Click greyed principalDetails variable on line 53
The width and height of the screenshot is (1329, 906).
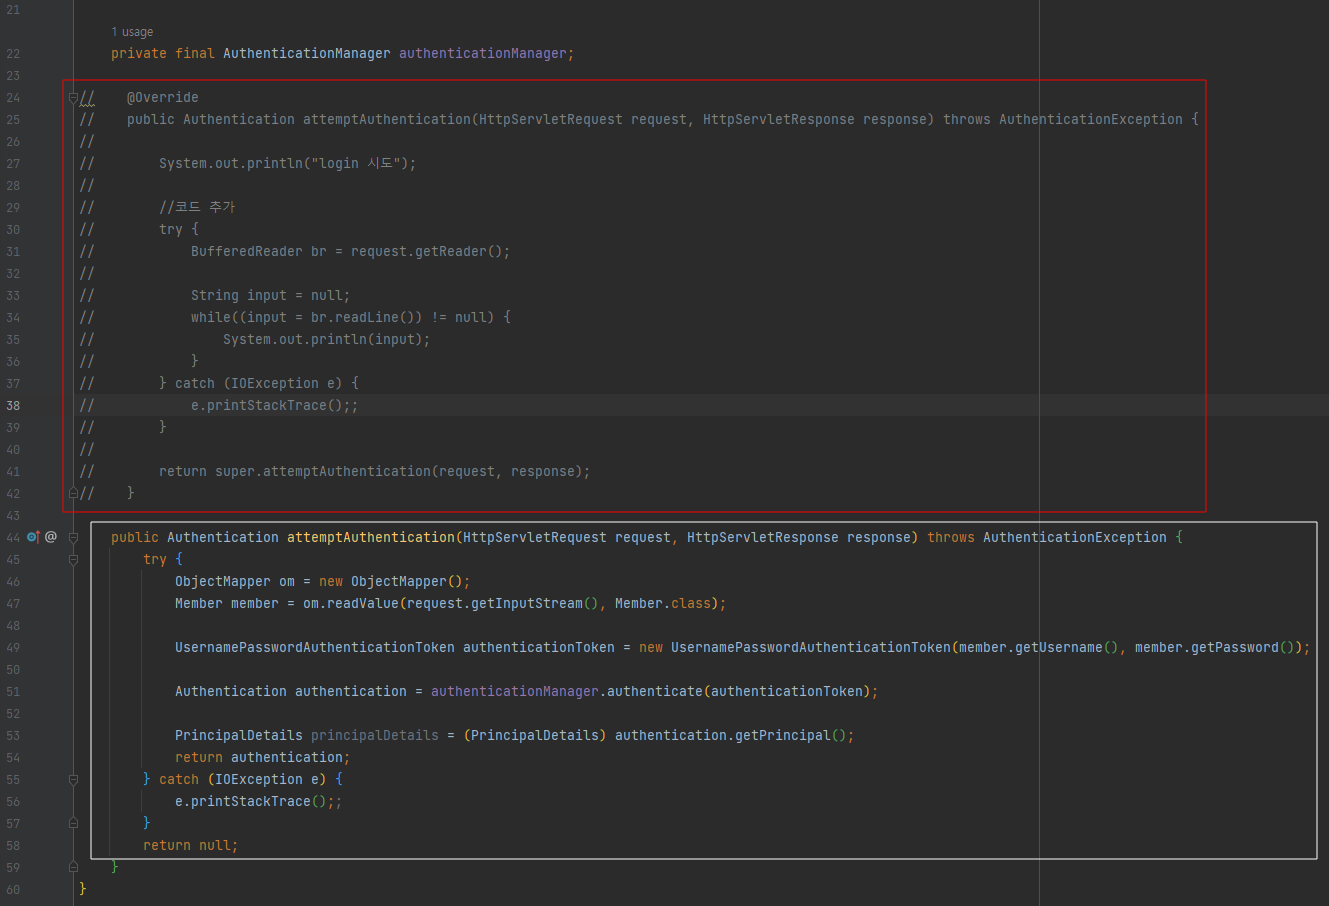click(375, 735)
